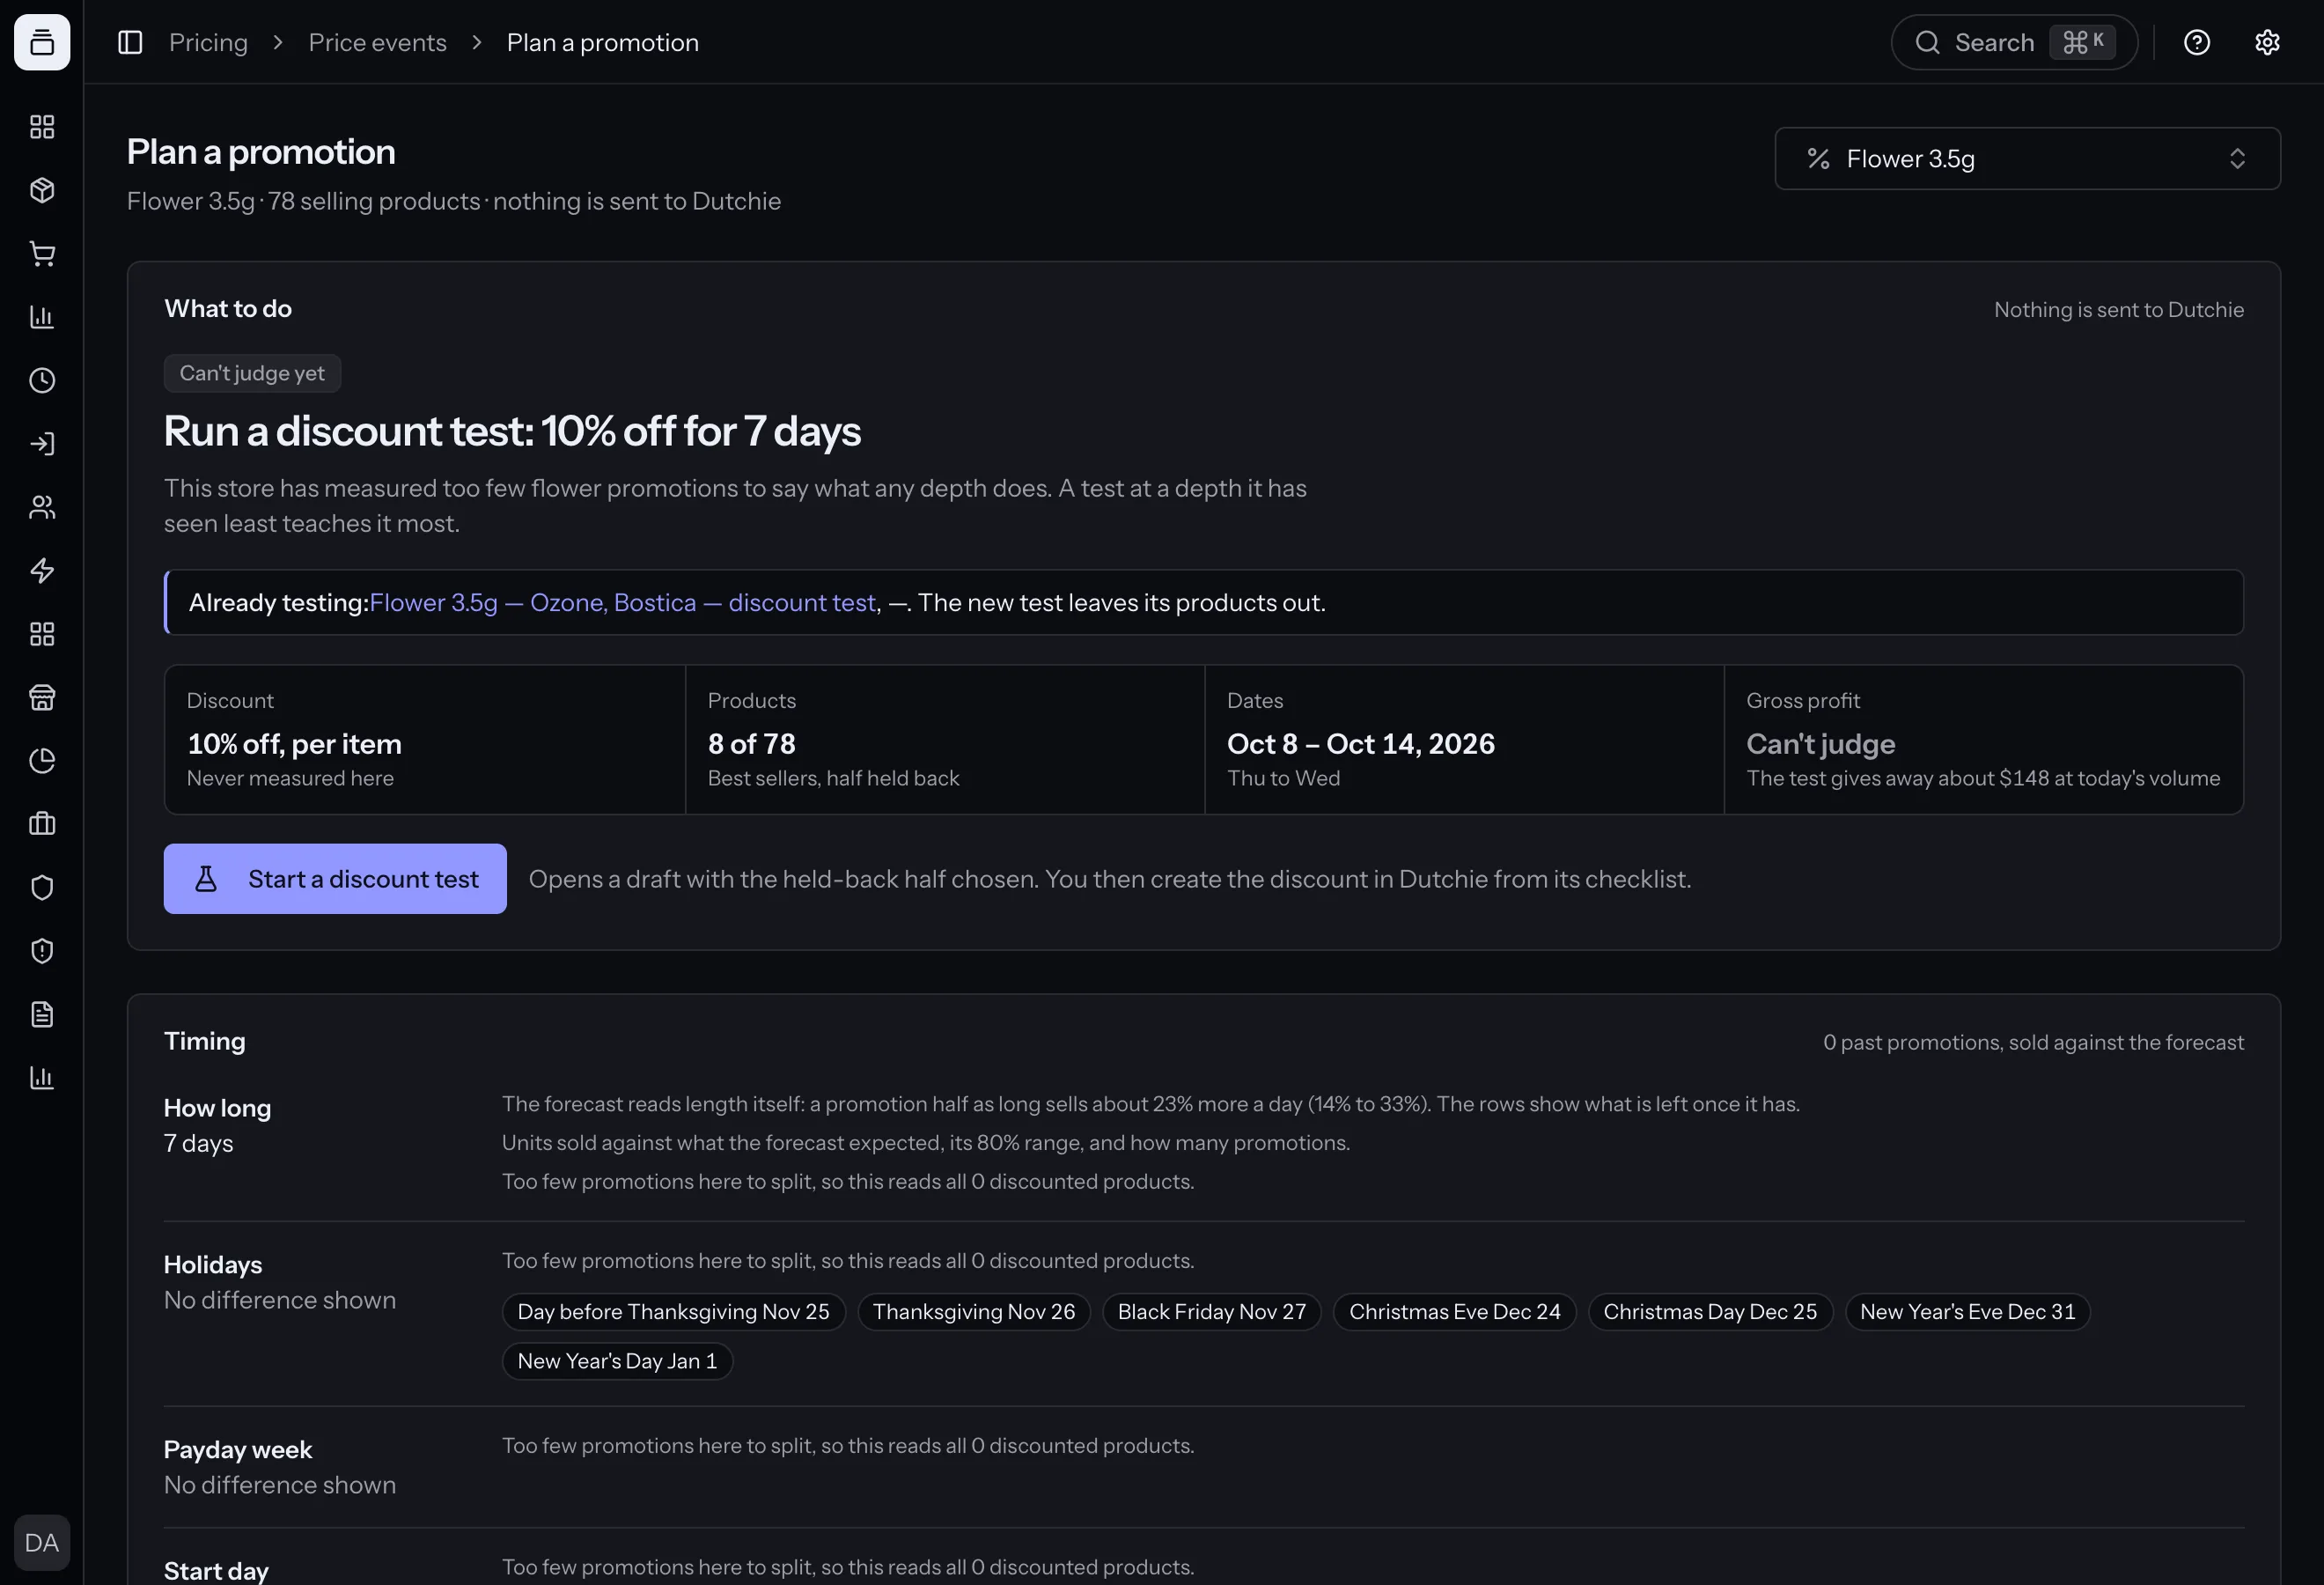Select the Day before Thanksgiving Nov 25 chip
The width and height of the screenshot is (2324, 1585).
(673, 1311)
